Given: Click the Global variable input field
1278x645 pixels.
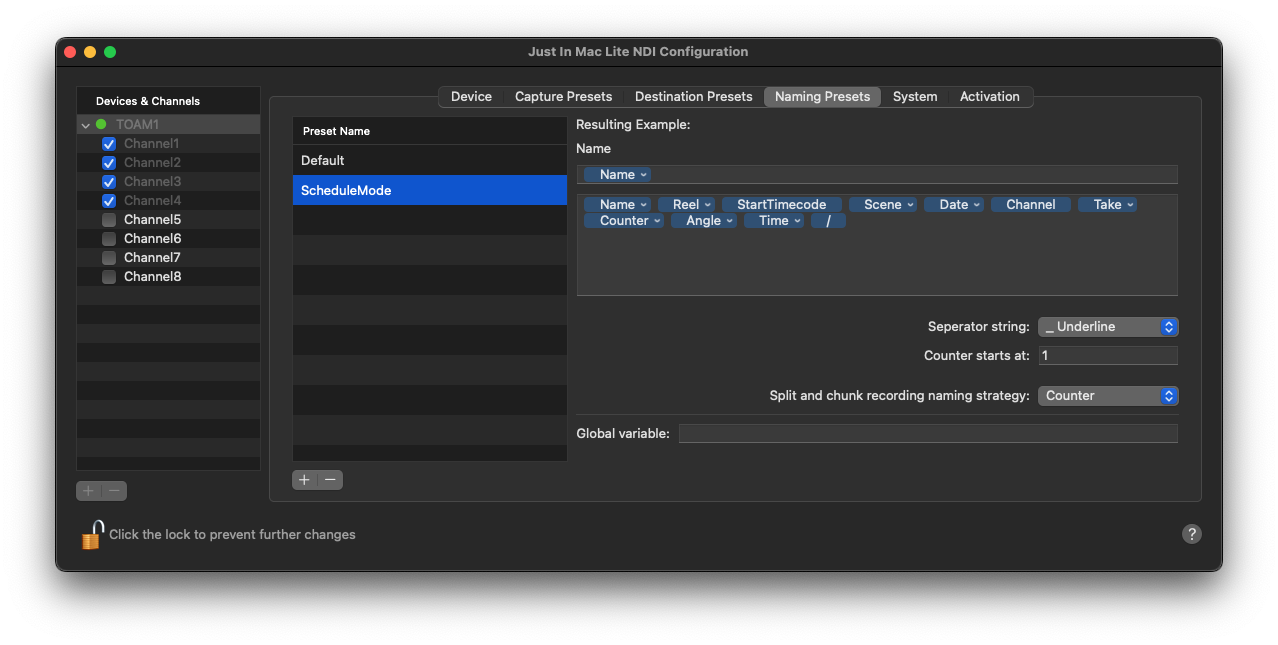Looking at the screenshot, I should pyautogui.click(x=928, y=434).
